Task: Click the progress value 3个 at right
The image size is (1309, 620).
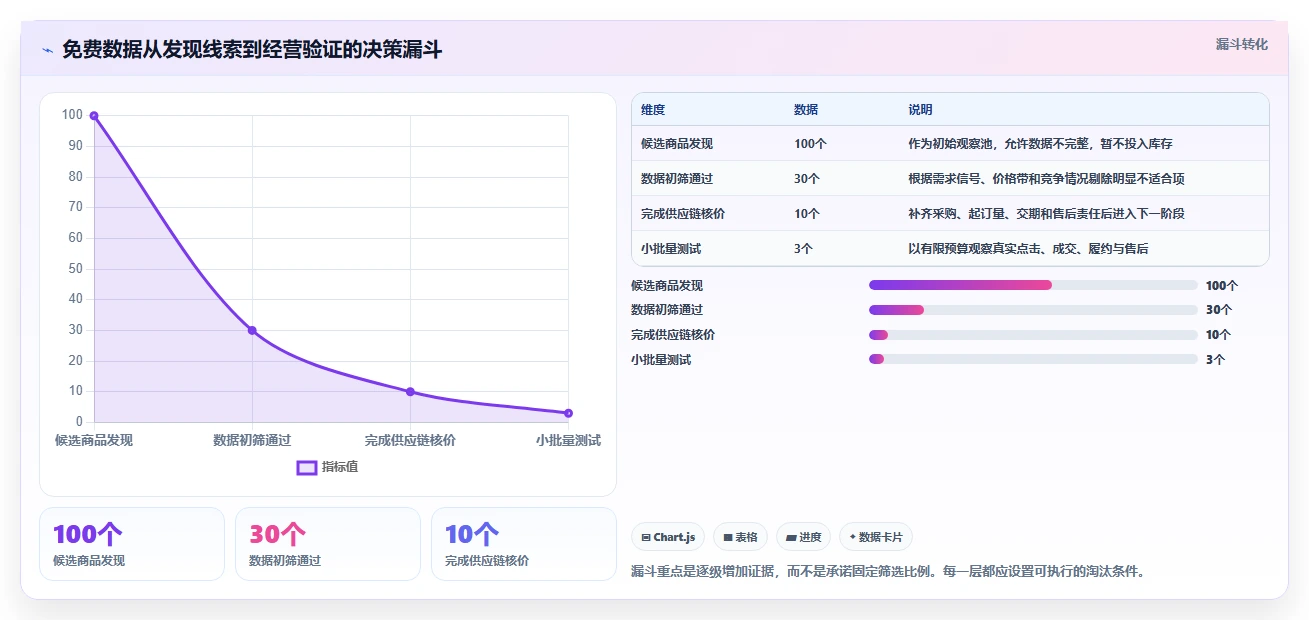Action: coord(1215,360)
